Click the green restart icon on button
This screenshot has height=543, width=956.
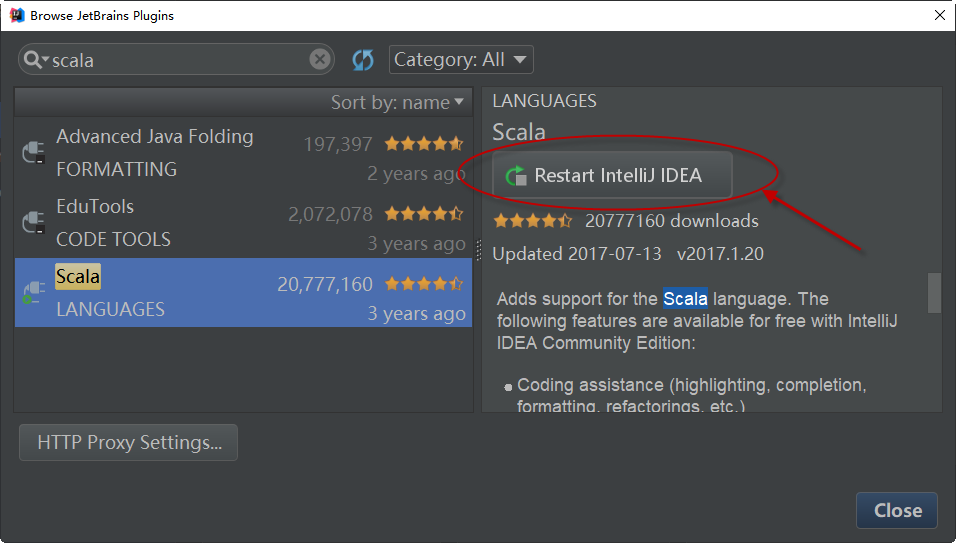[516, 176]
